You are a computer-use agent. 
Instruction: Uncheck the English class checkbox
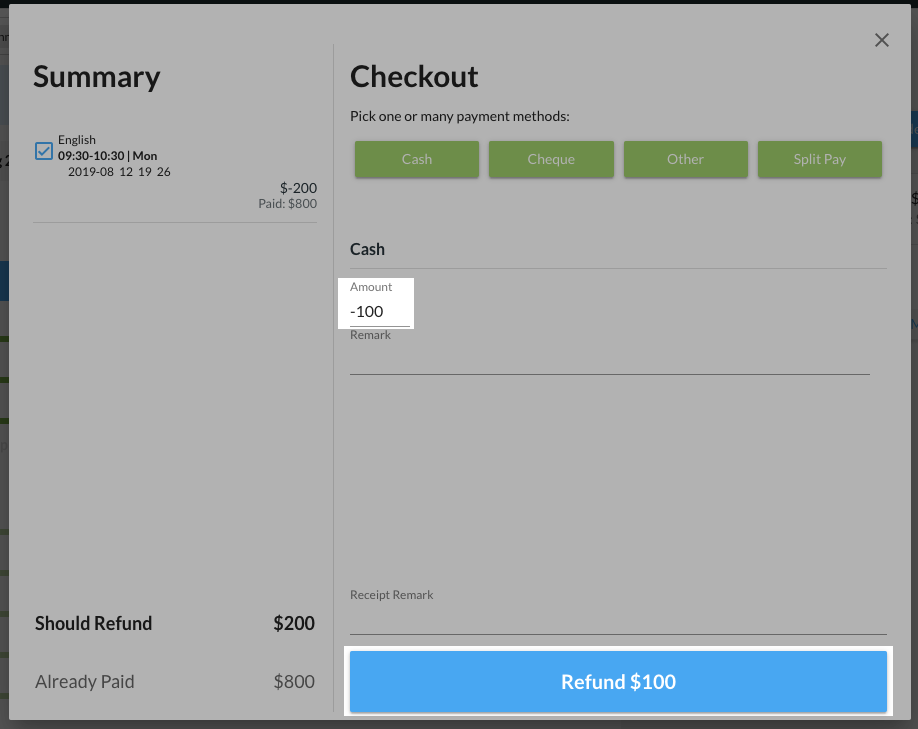click(x=44, y=151)
